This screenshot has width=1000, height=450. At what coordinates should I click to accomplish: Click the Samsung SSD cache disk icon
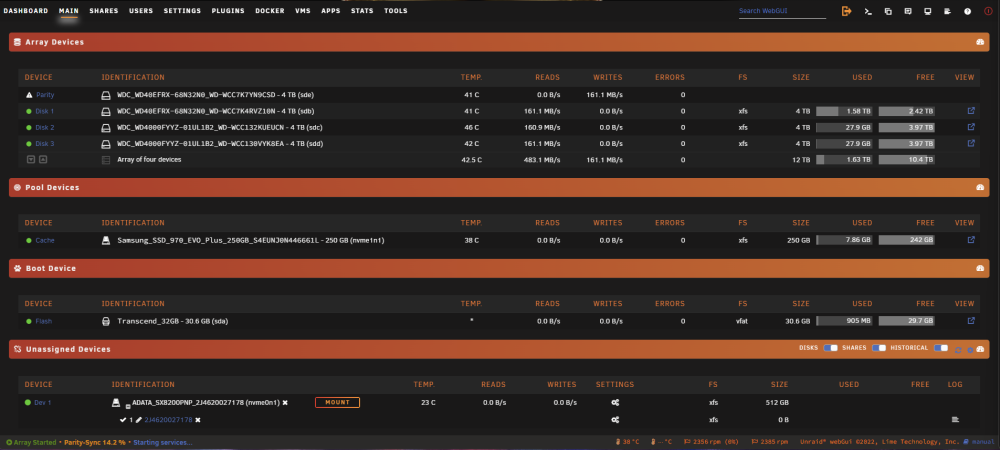(107, 240)
